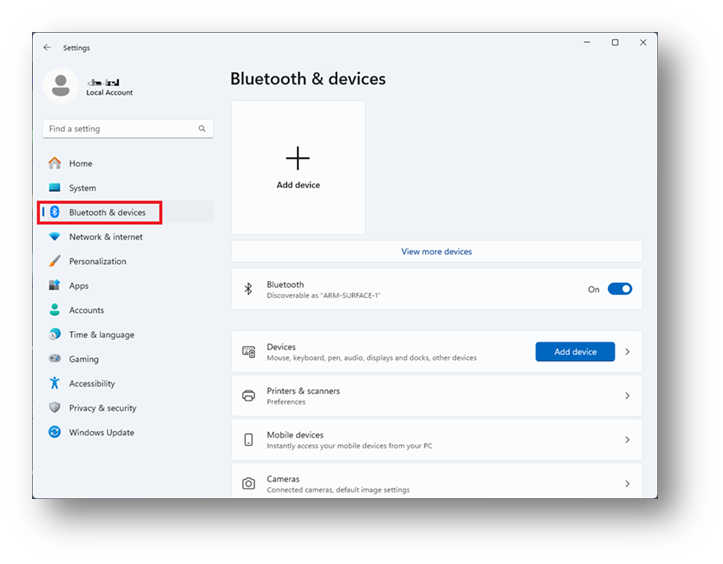
Task: Click the Privacy shield icon
Action: pyautogui.click(x=55, y=408)
